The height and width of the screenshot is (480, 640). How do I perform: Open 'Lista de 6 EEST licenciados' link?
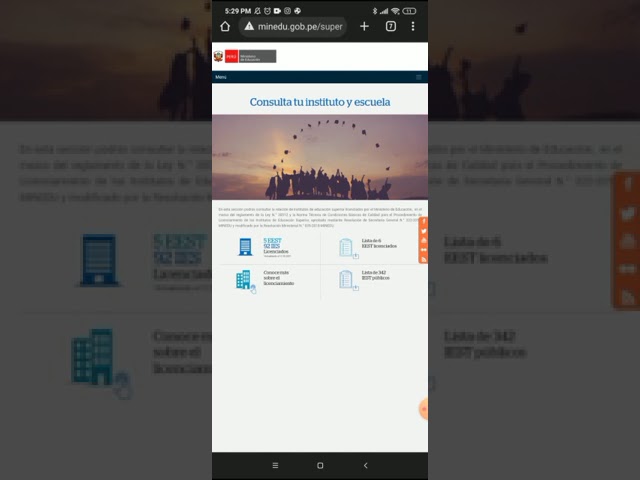coord(379,245)
